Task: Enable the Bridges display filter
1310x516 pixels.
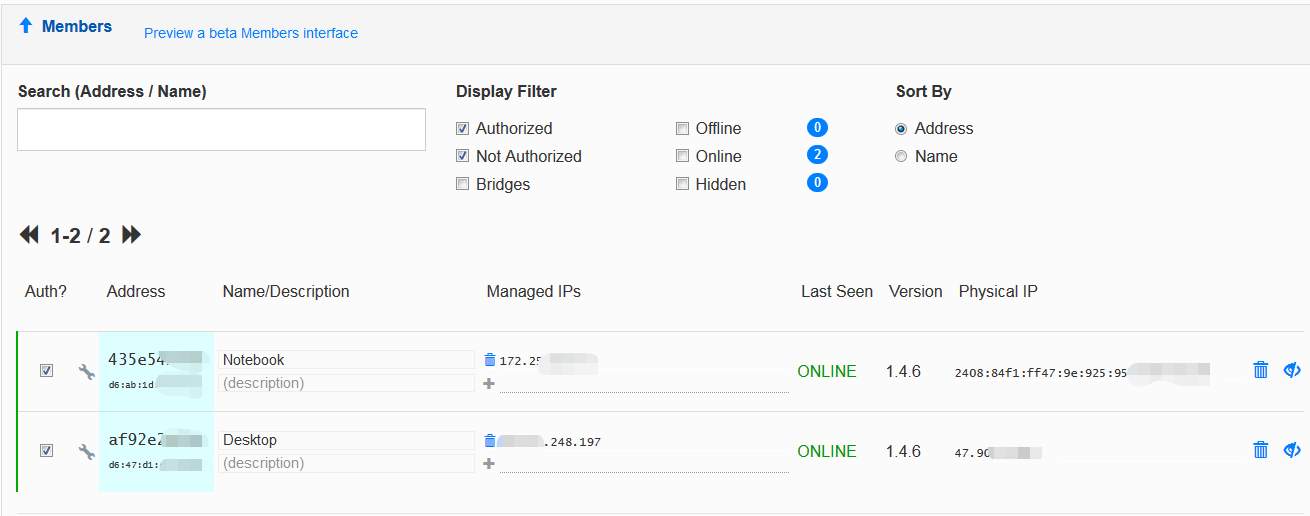Action: click(x=462, y=185)
